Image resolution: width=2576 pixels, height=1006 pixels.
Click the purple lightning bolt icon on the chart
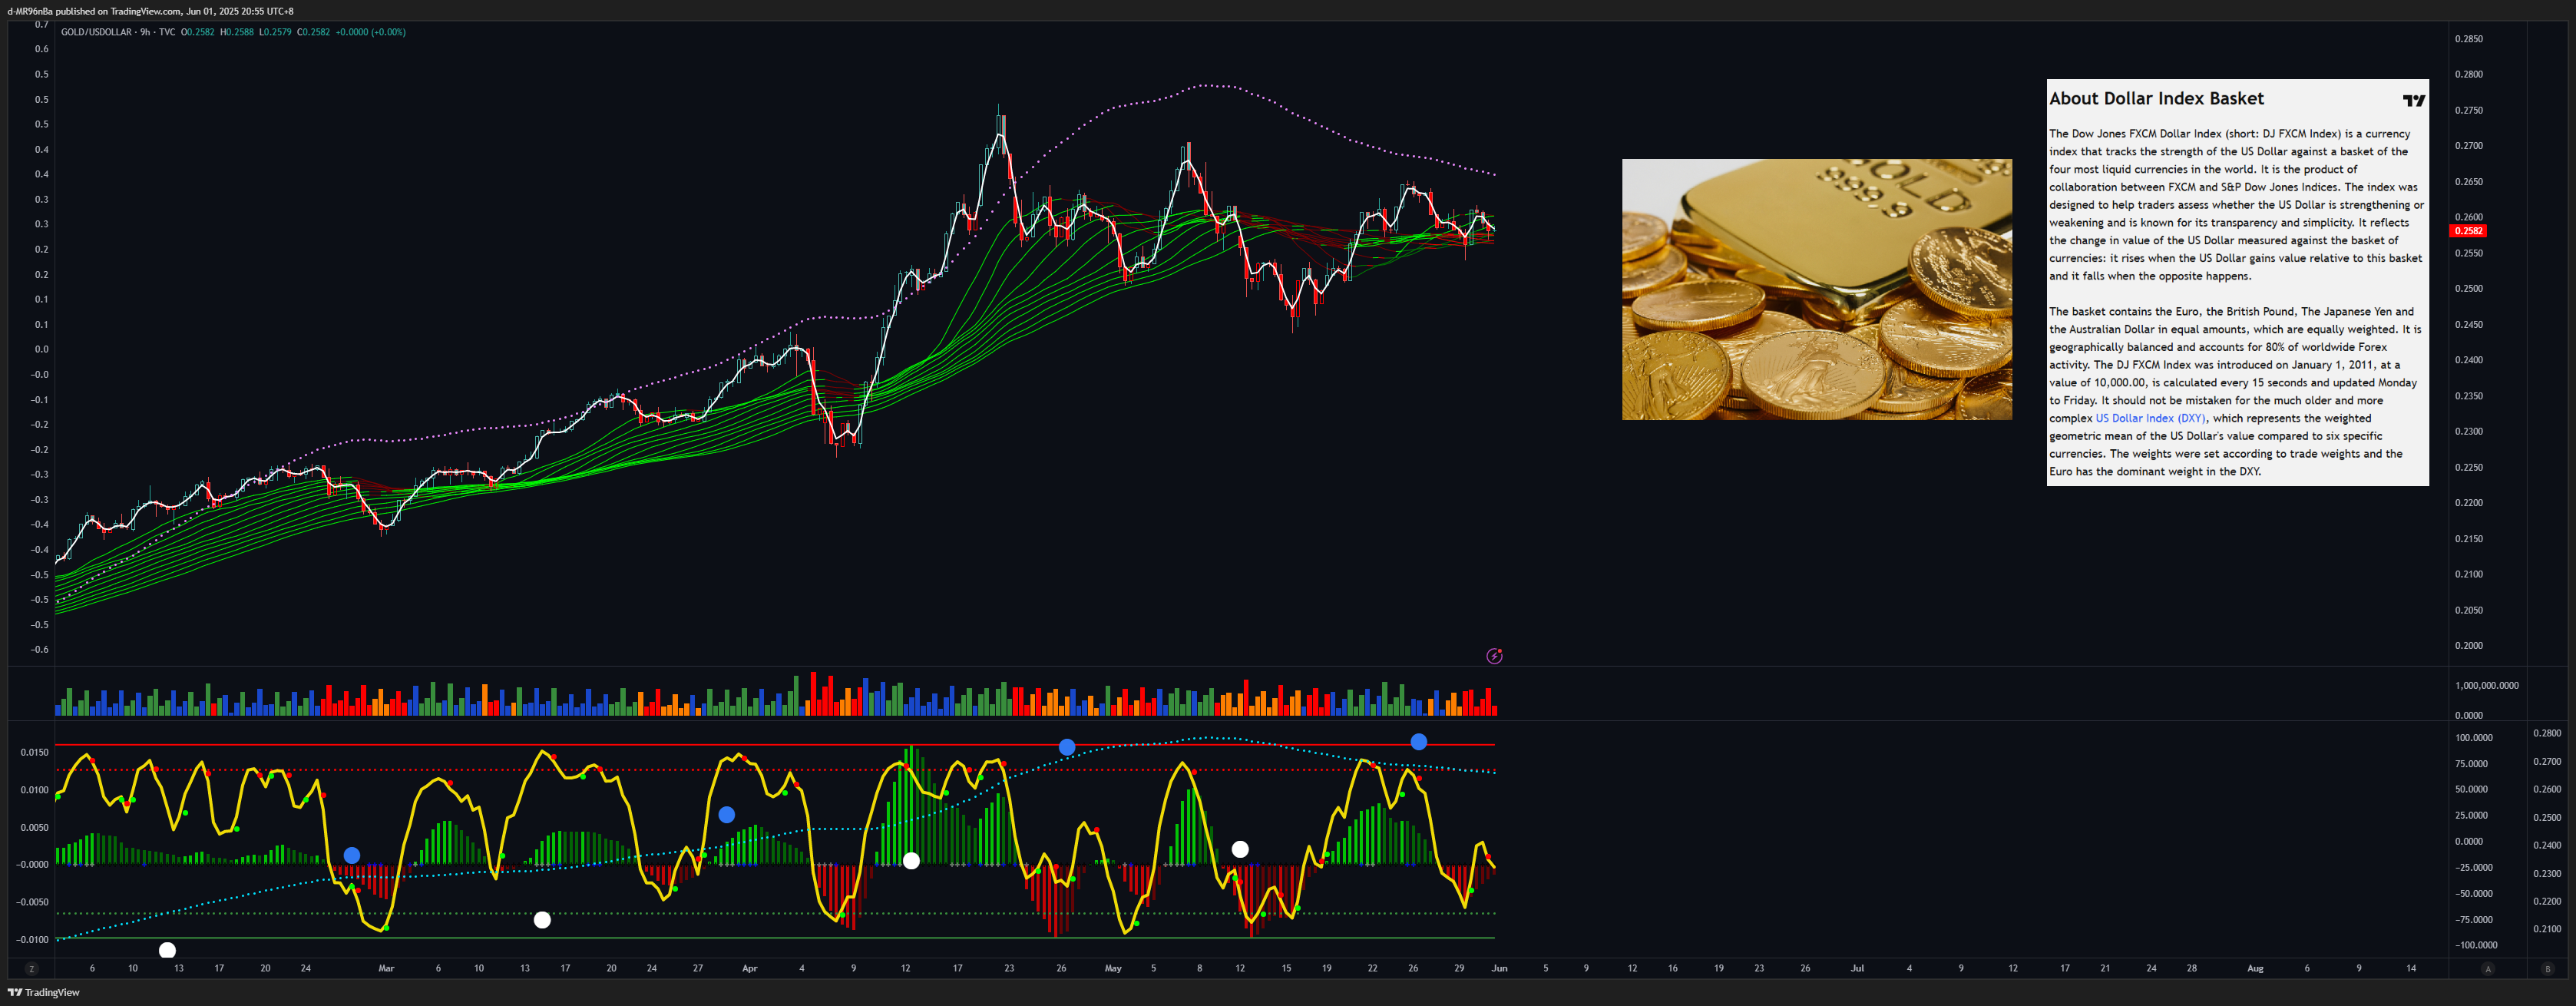pyautogui.click(x=1494, y=656)
